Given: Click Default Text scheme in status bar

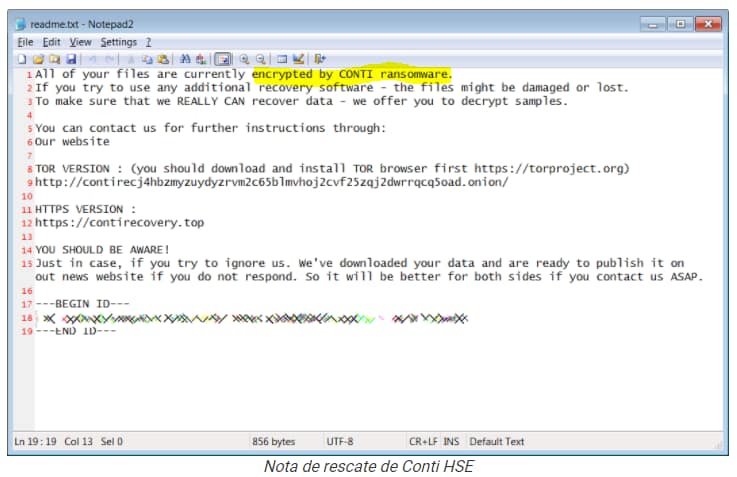Looking at the screenshot, I should pos(497,441).
